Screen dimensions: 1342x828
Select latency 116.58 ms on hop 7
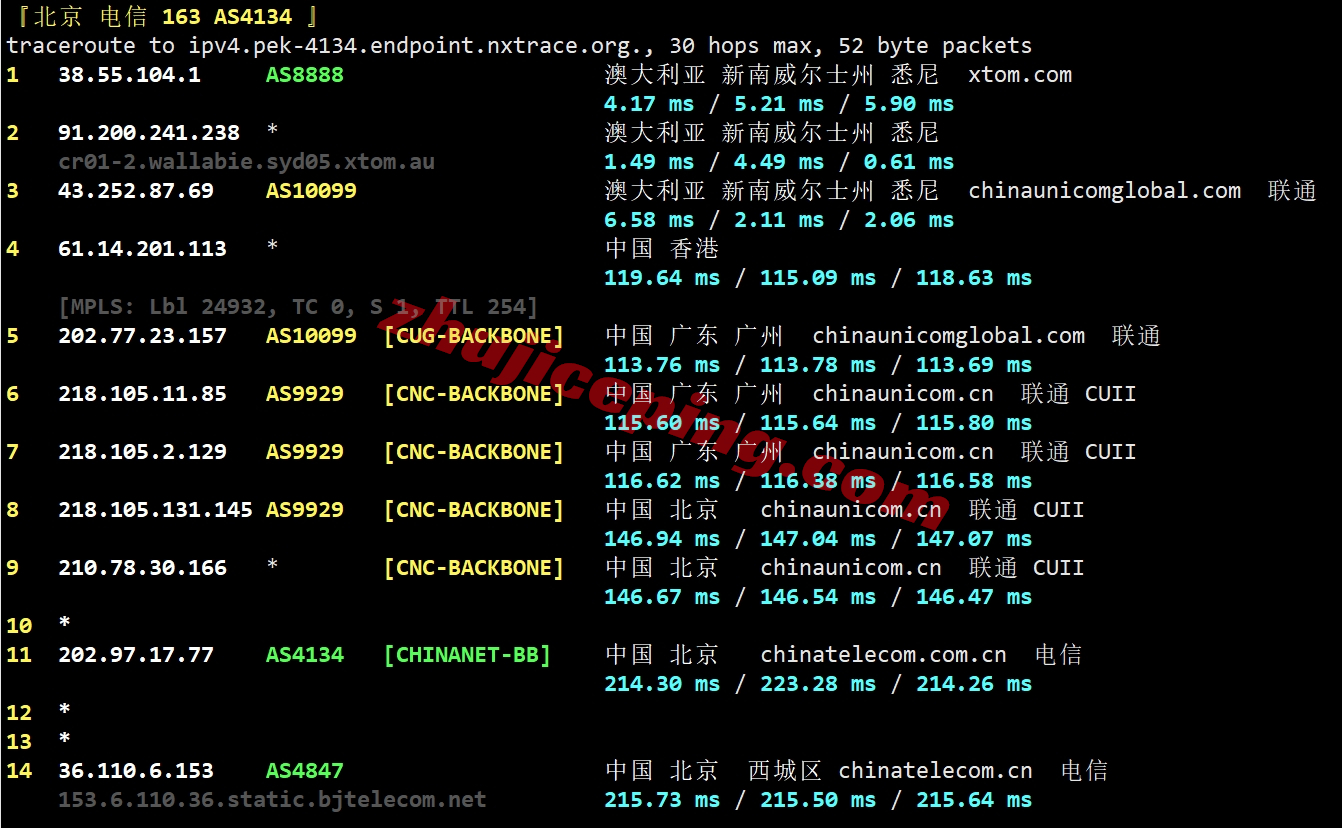974,481
